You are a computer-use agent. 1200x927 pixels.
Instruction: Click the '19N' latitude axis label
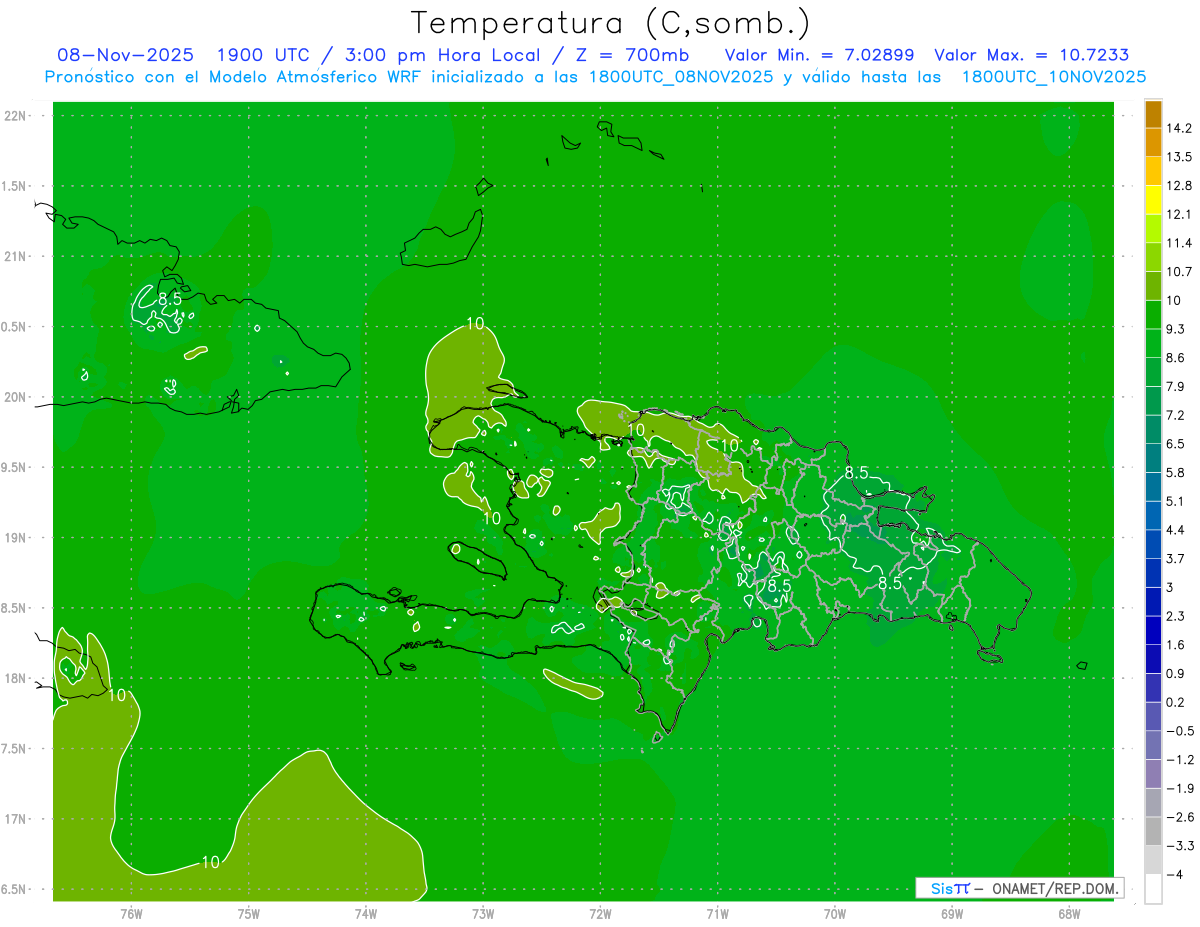tap(17, 538)
